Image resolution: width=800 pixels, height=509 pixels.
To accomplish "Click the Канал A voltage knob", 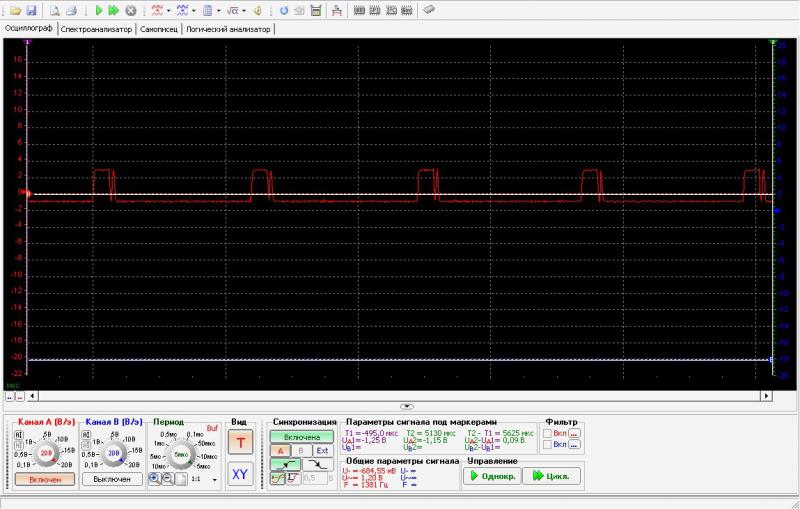I will pos(45,453).
